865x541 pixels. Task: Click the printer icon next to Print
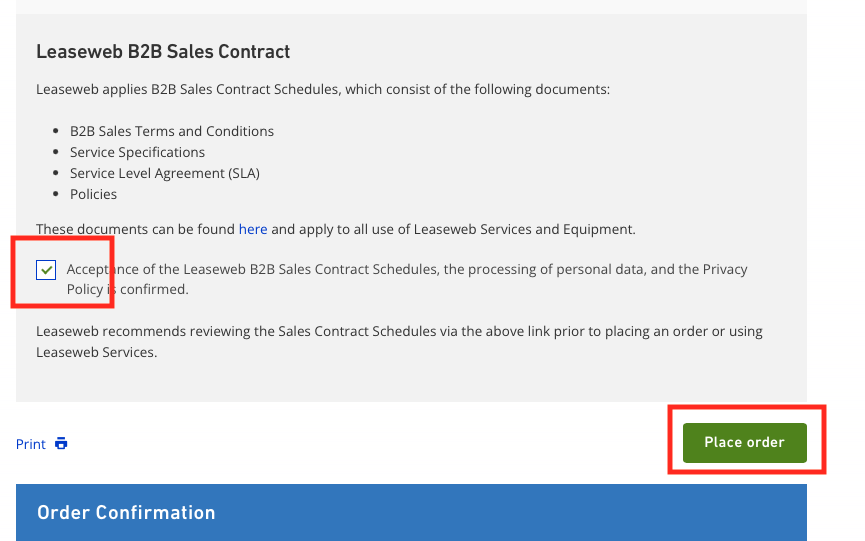click(x=61, y=444)
